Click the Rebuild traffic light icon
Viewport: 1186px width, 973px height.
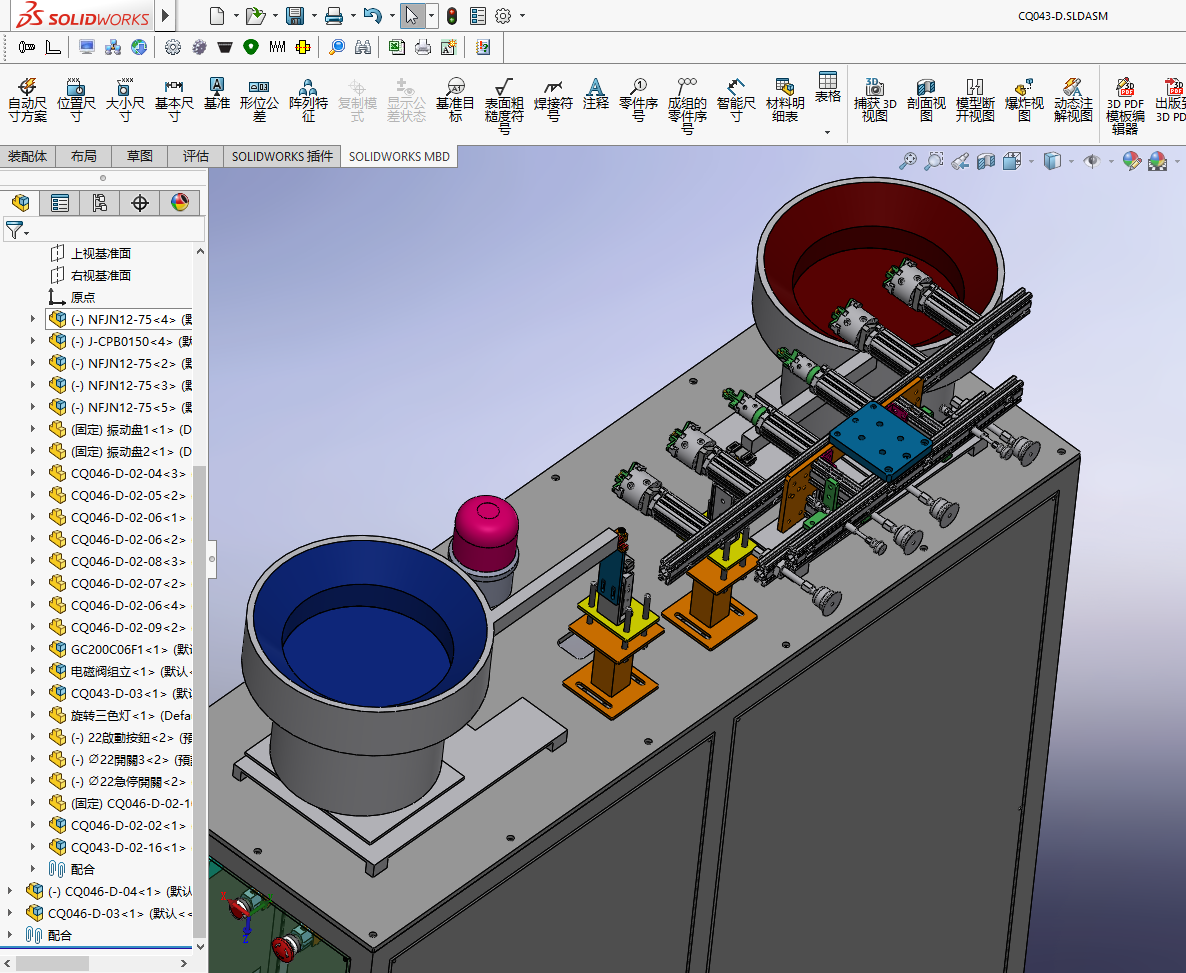(452, 16)
